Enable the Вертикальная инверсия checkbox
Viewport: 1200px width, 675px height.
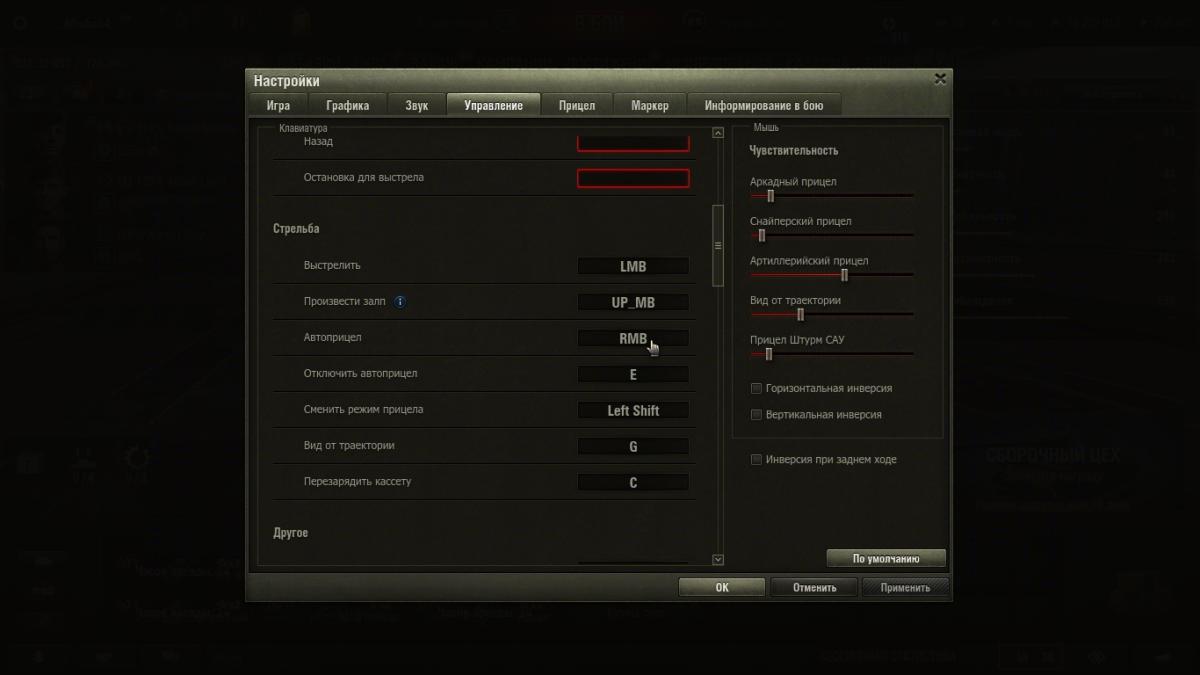pyautogui.click(x=757, y=414)
